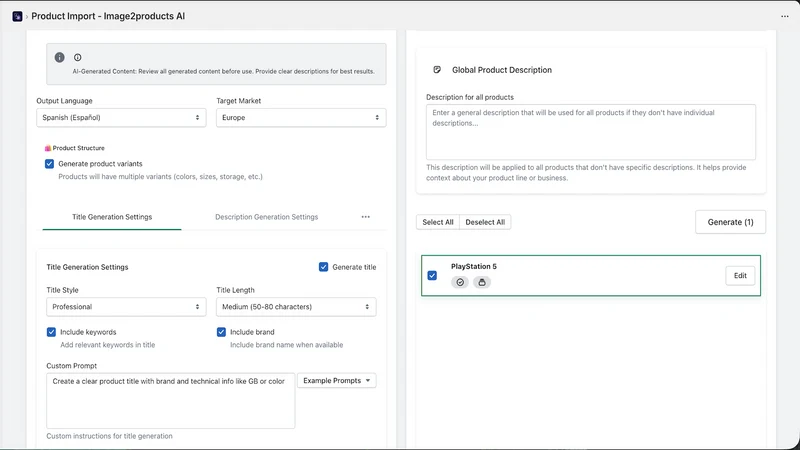
Task: Click the PlayStation 5 bag status icon
Action: pyautogui.click(x=482, y=282)
